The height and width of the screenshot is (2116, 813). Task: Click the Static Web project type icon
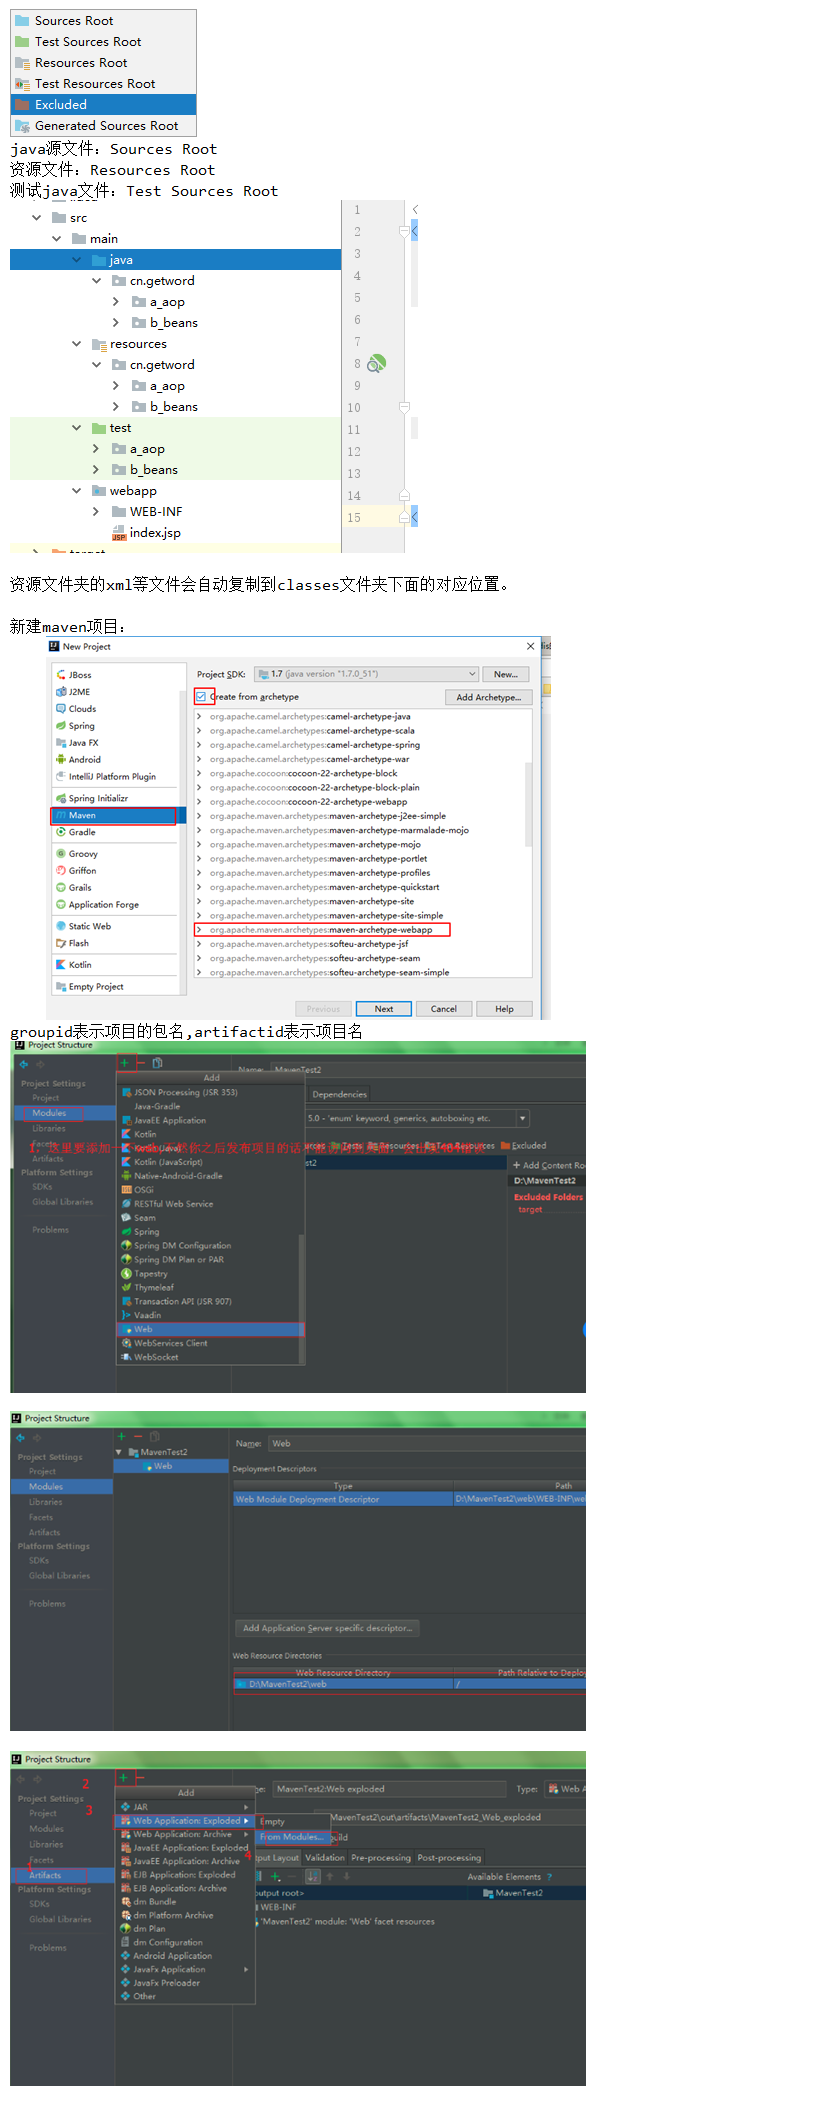click(x=61, y=927)
